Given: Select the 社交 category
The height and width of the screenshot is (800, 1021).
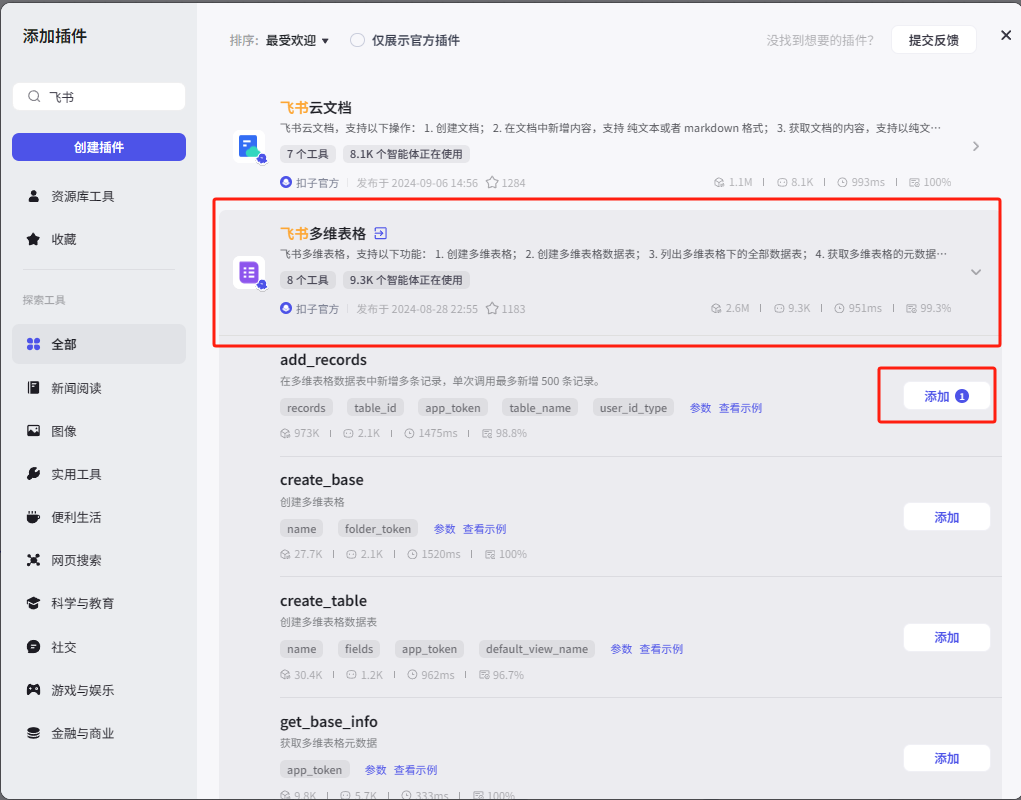Looking at the screenshot, I should [x=99, y=647].
